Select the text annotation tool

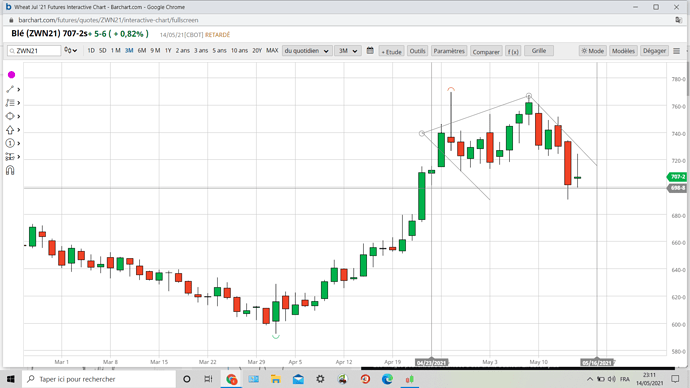click(x=10, y=103)
